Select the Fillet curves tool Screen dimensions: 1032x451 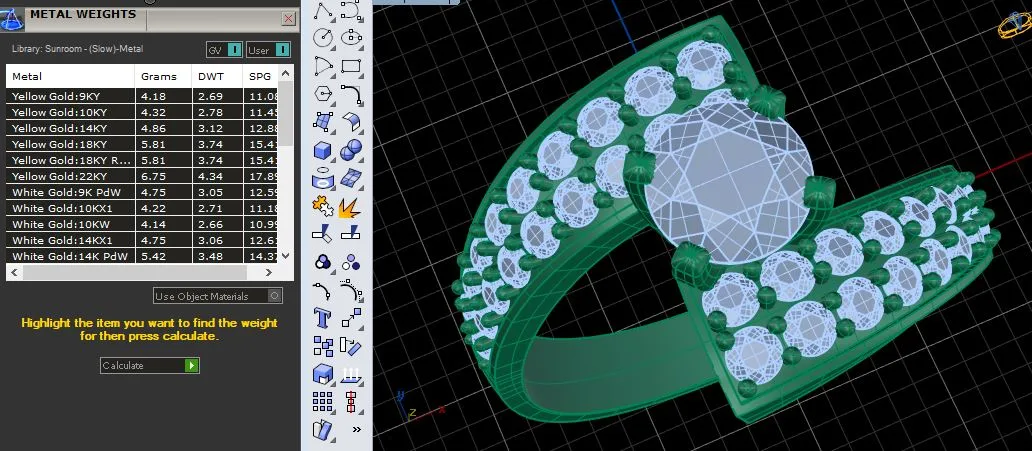[351, 94]
